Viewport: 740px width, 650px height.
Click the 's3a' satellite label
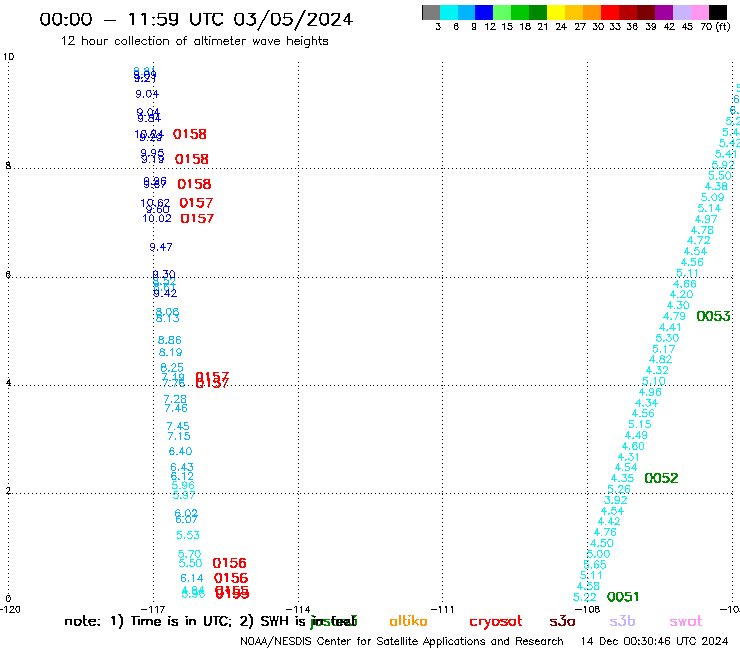pos(562,622)
